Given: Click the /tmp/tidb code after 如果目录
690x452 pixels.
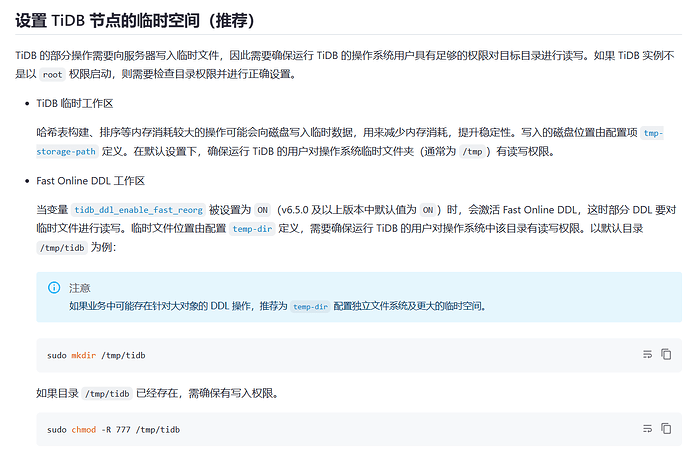Looking at the screenshot, I should pos(107,393).
